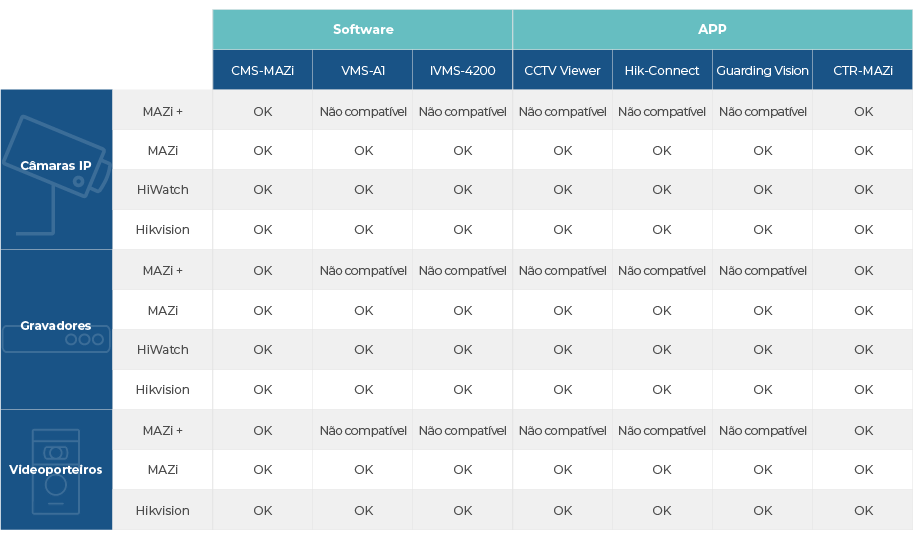Select the Software header group
This screenshot has width=915, height=536.
tap(362, 29)
